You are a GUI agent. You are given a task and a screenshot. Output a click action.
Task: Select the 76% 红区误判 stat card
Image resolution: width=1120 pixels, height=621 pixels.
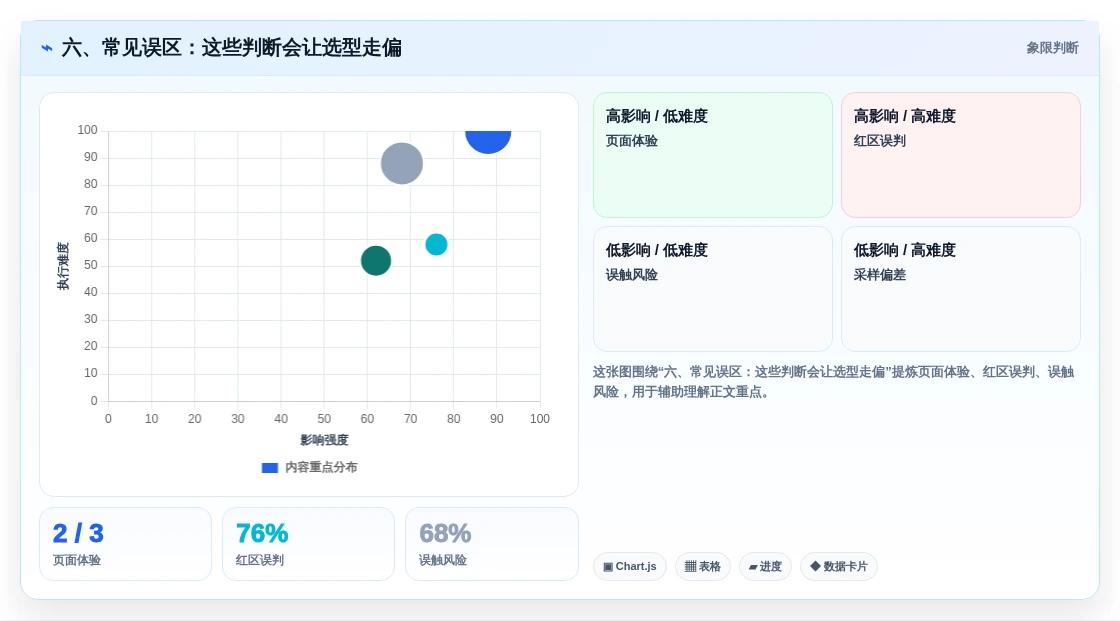tap(309, 544)
